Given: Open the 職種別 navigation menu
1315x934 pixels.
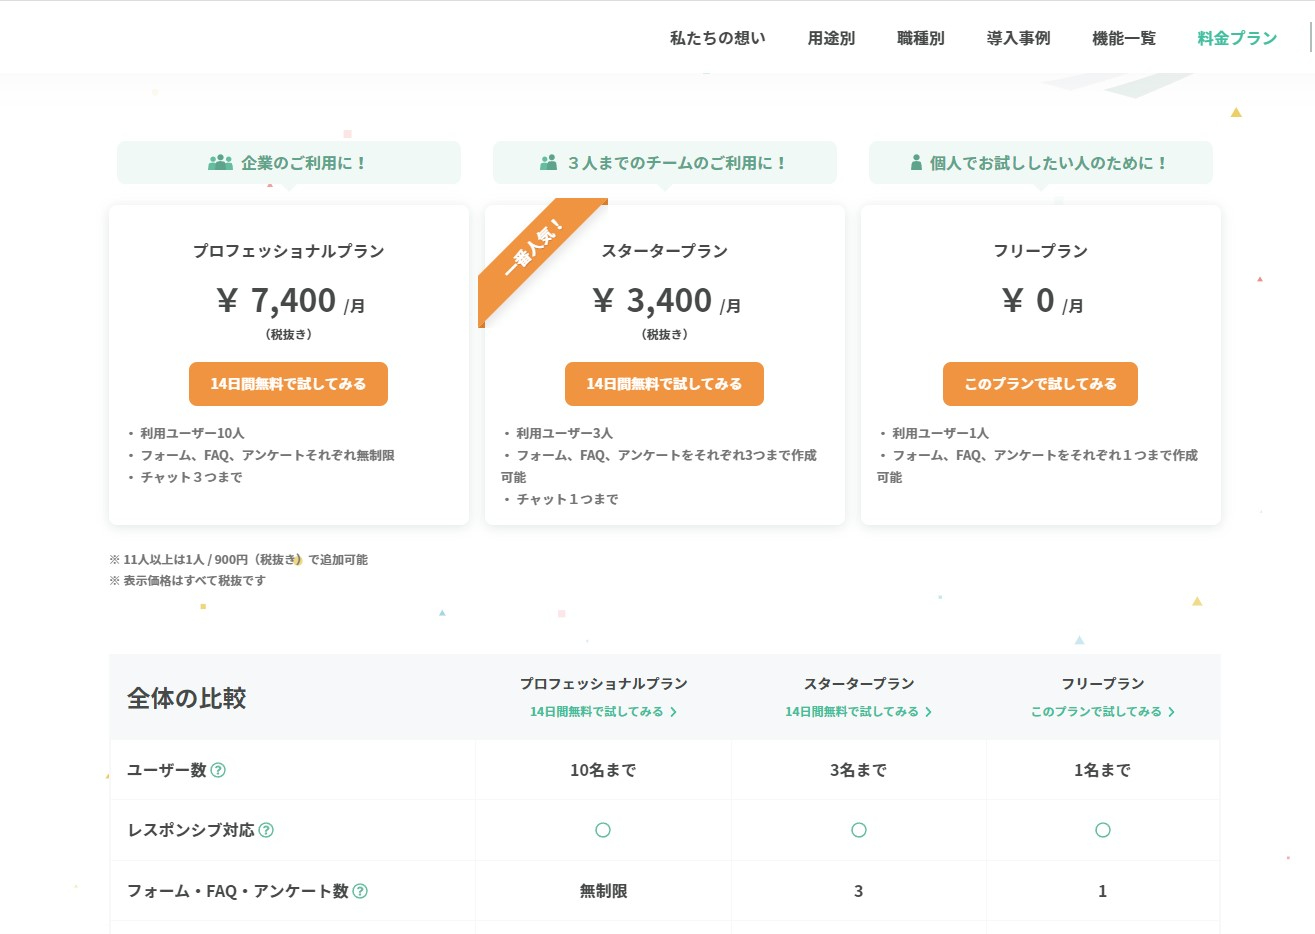Looking at the screenshot, I should [920, 38].
